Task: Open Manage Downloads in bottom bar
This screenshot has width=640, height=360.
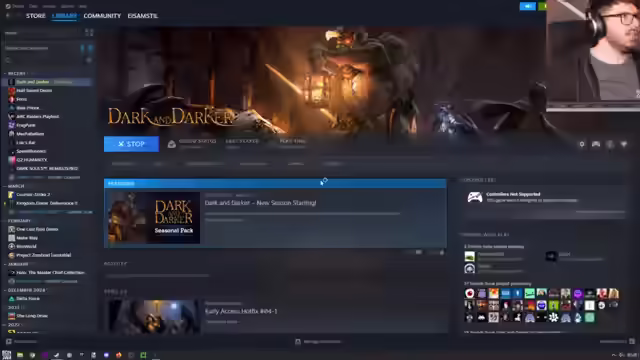Action: click(318, 342)
